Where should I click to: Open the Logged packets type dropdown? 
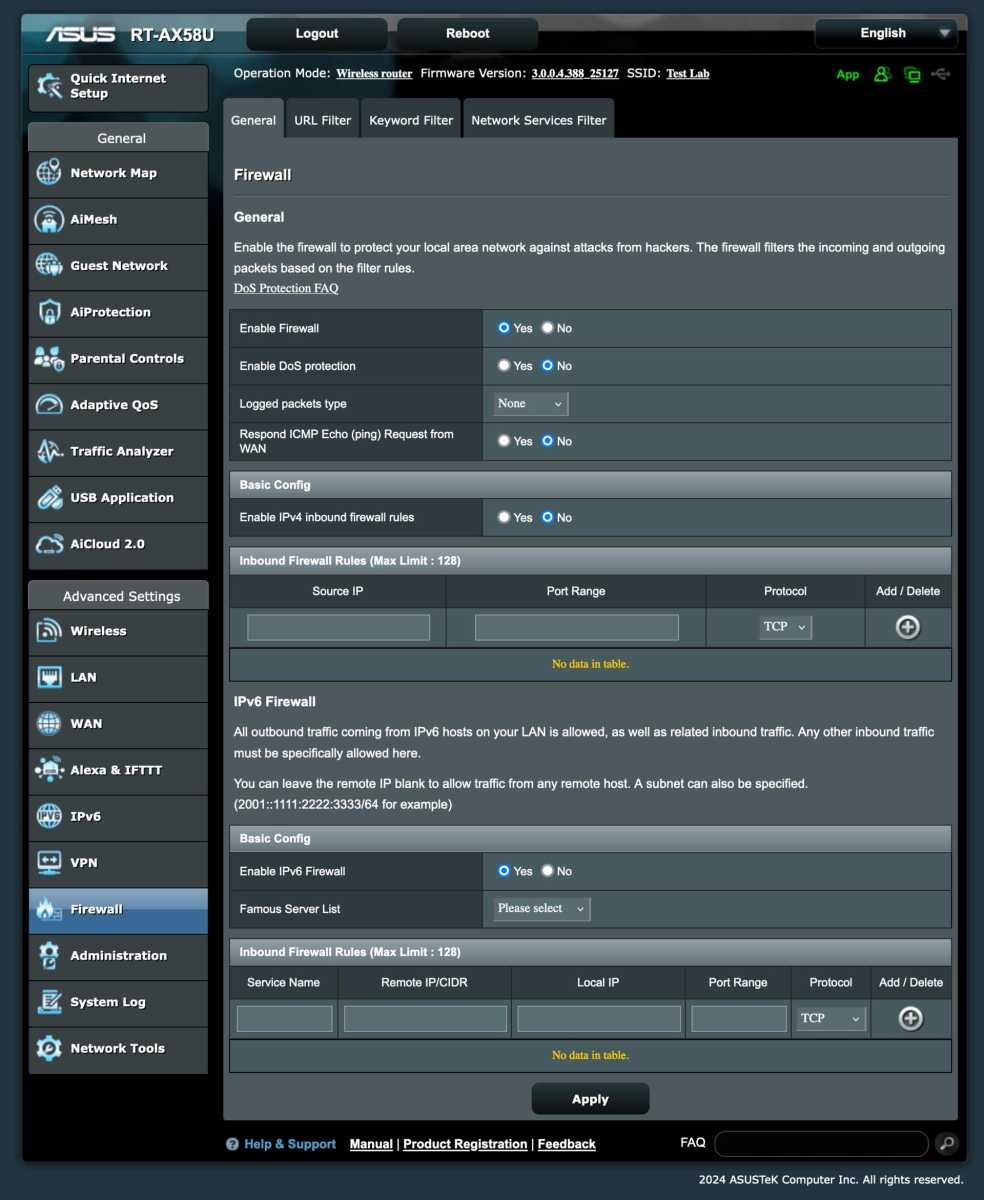point(531,403)
